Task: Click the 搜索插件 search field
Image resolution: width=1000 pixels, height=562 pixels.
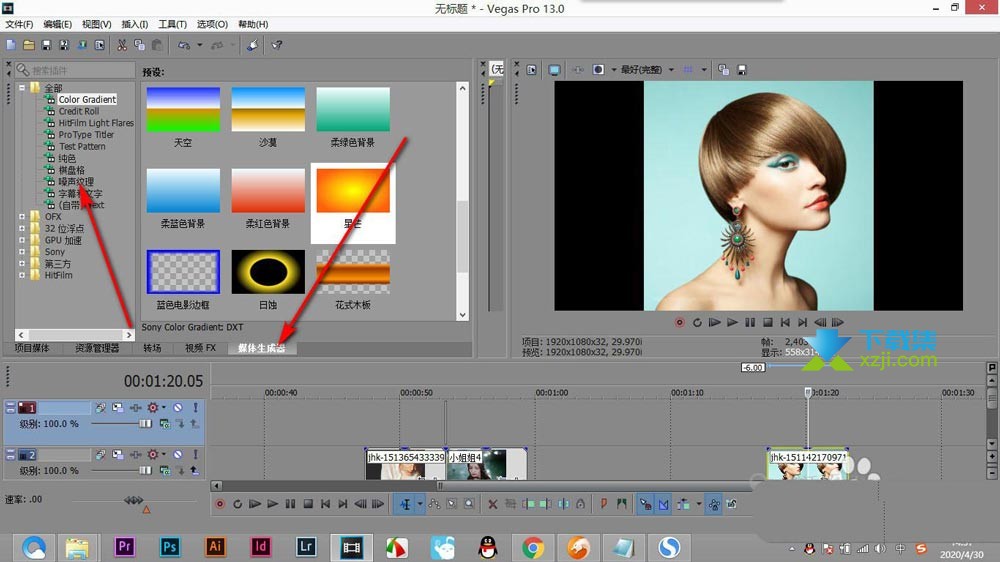Action: 75,70
